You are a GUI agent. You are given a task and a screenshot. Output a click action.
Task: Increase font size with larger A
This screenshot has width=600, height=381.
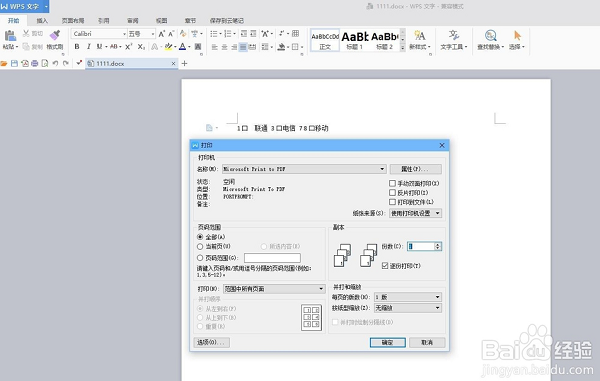click(x=162, y=34)
